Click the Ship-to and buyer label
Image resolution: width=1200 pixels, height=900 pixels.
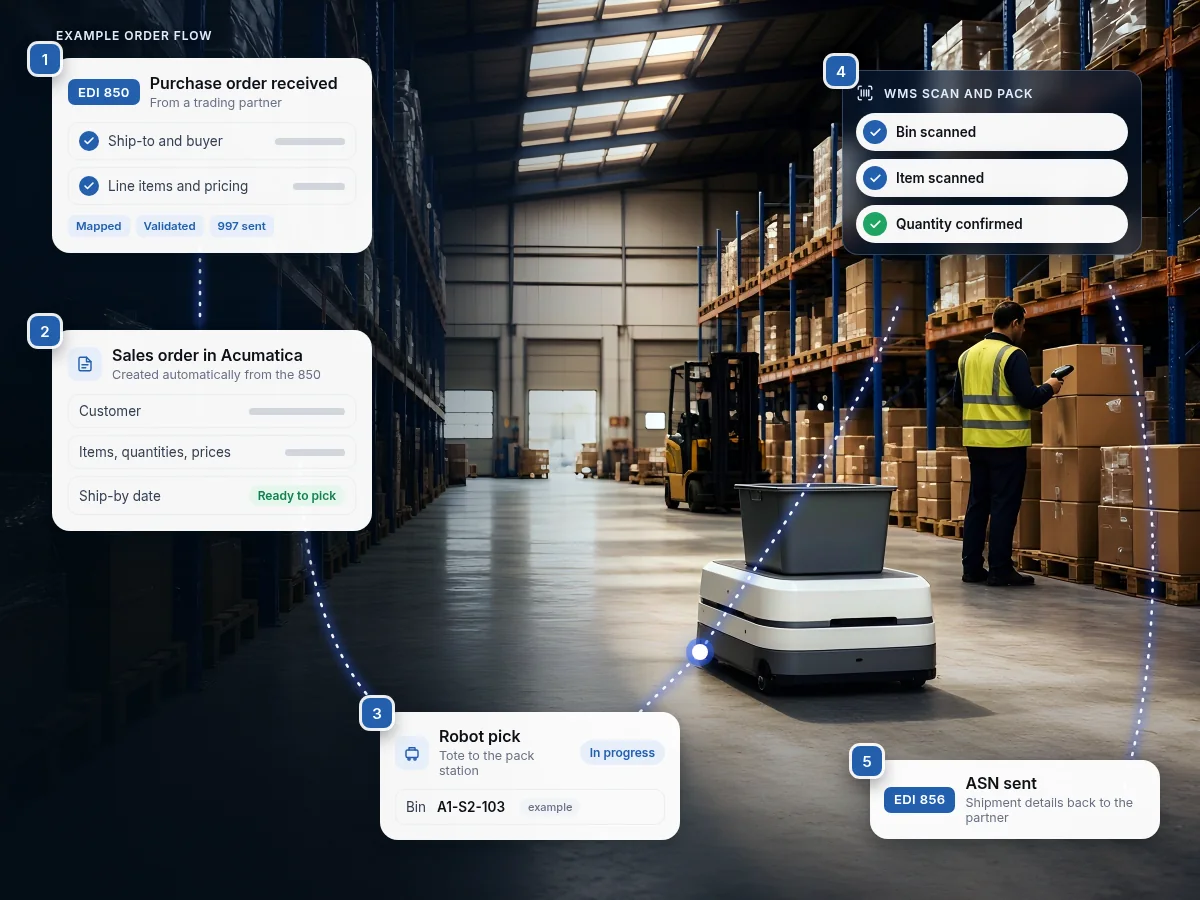165,141
